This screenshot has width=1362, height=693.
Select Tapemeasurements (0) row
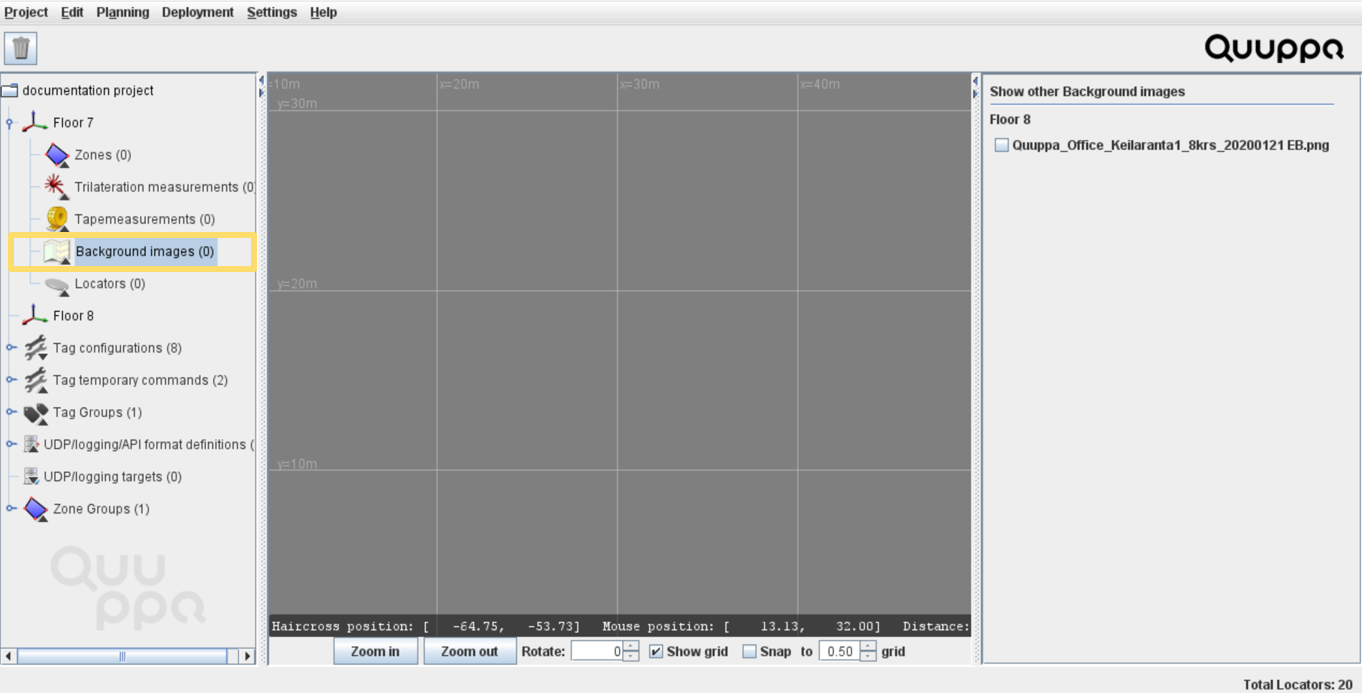[x=145, y=219]
